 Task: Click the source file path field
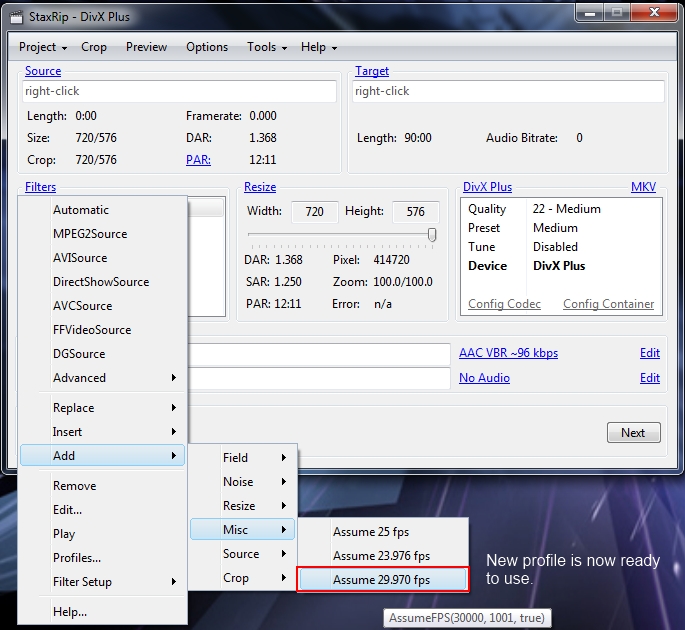[x=180, y=91]
